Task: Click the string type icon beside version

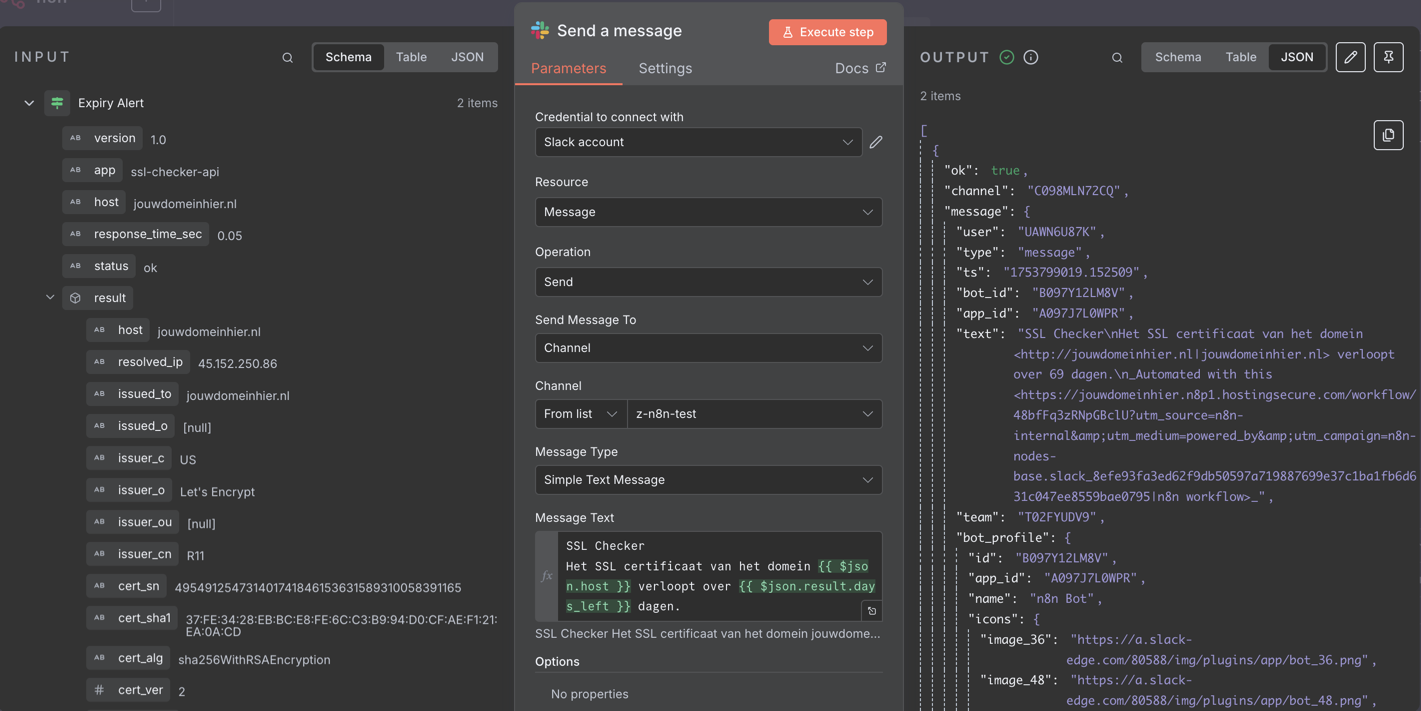Action: pos(76,138)
